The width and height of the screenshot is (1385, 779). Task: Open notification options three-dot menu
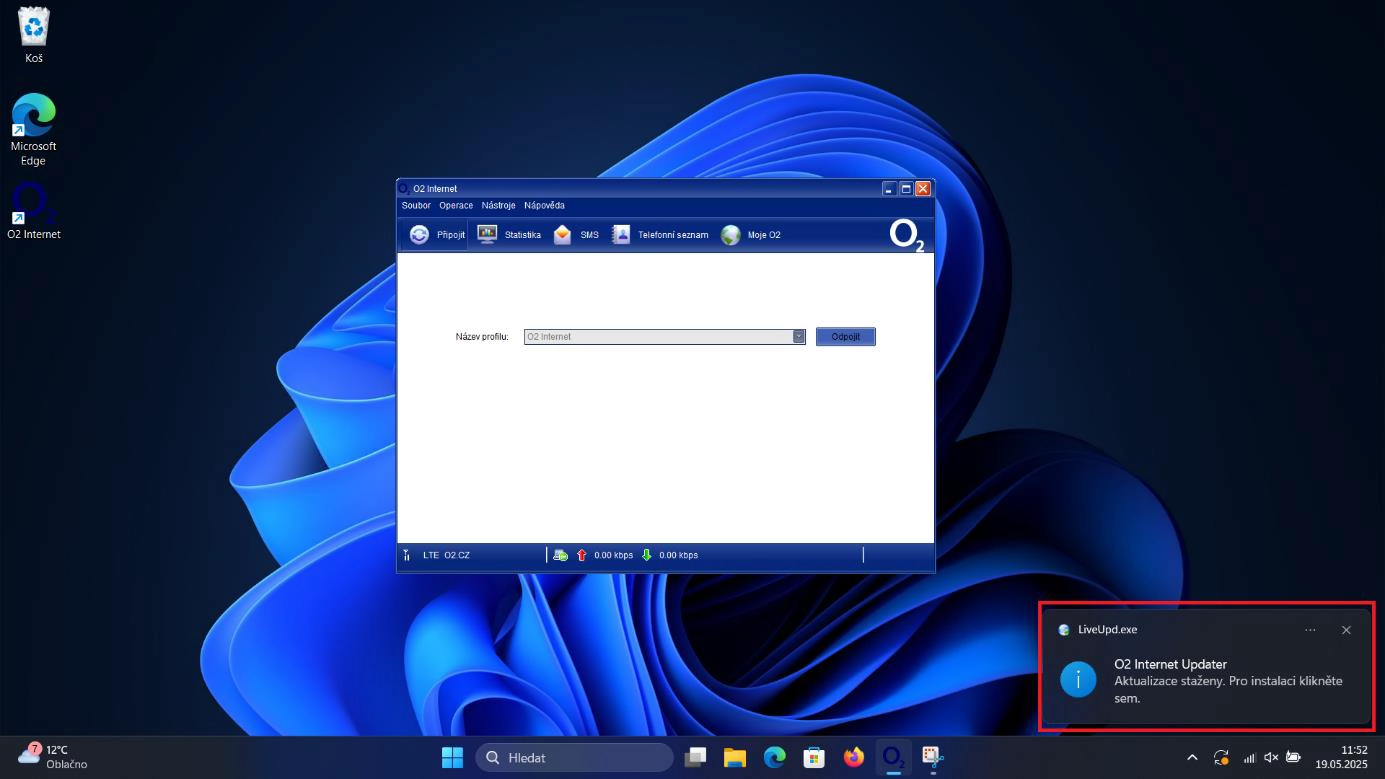point(1310,630)
